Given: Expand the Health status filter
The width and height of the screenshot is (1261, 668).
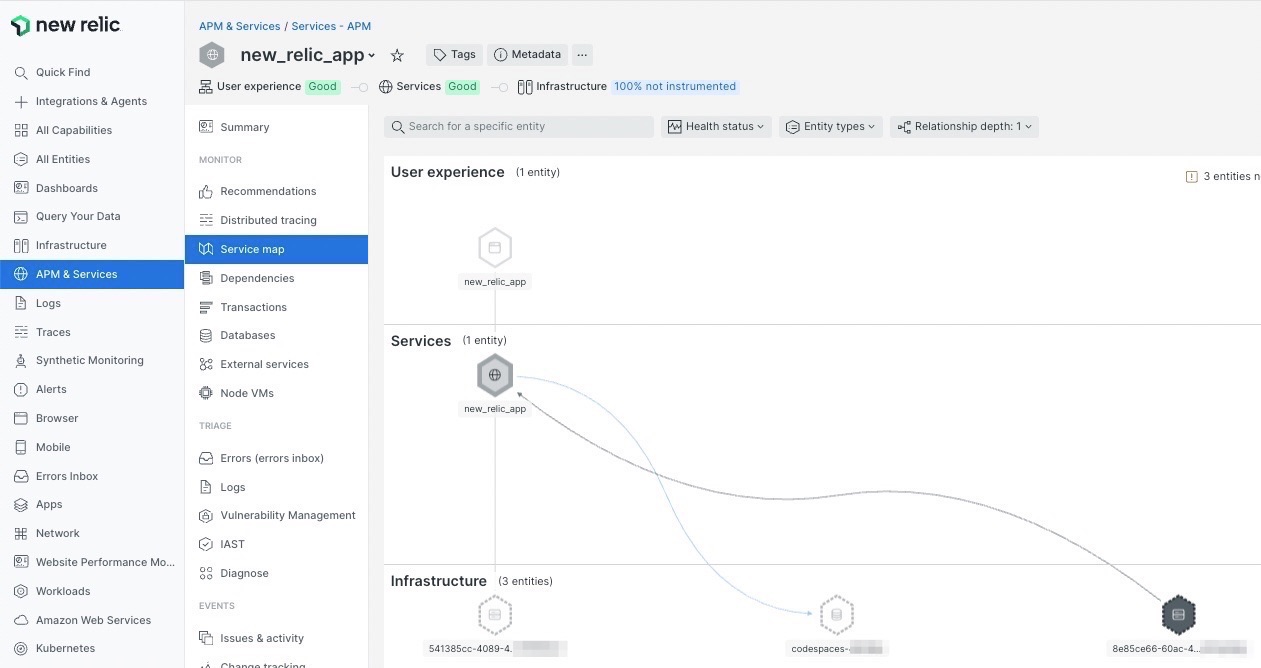Looking at the screenshot, I should [716, 127].
